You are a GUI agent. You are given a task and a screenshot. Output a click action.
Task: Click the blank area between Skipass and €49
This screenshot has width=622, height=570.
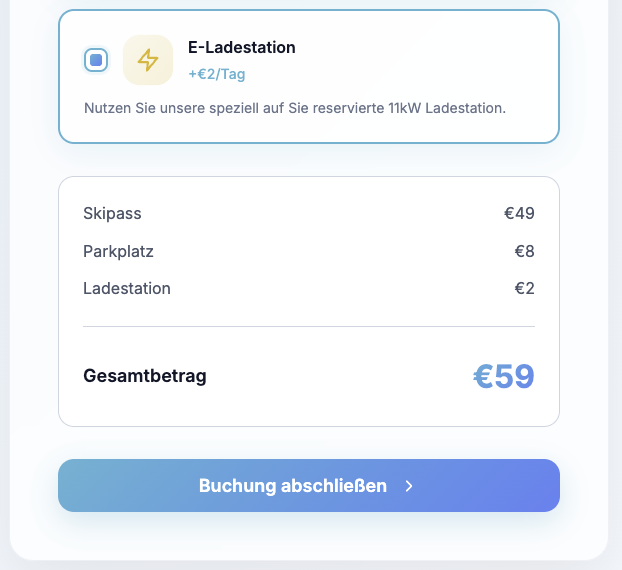pyautogui.click(x=320, y=213)
